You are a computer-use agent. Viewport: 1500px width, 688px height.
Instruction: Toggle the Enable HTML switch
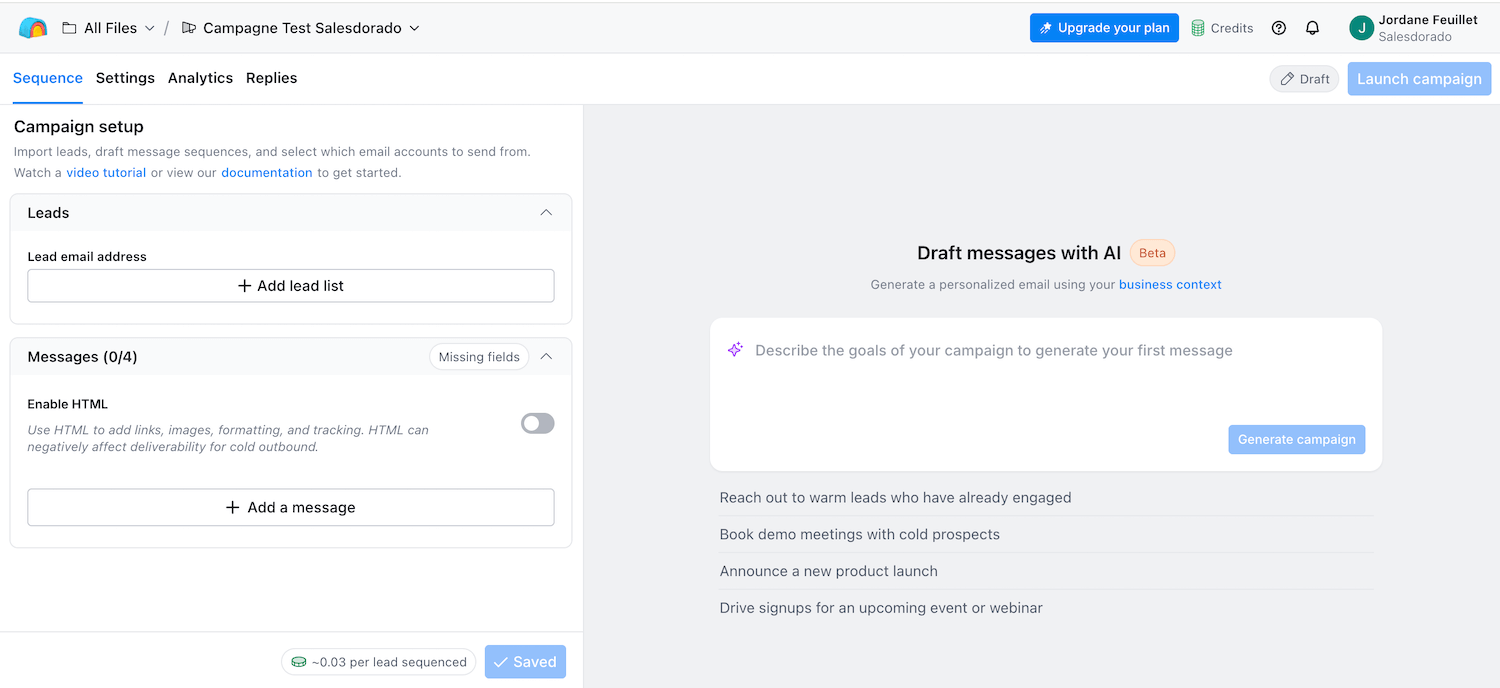pyautogui.click(x=537, y=424)
